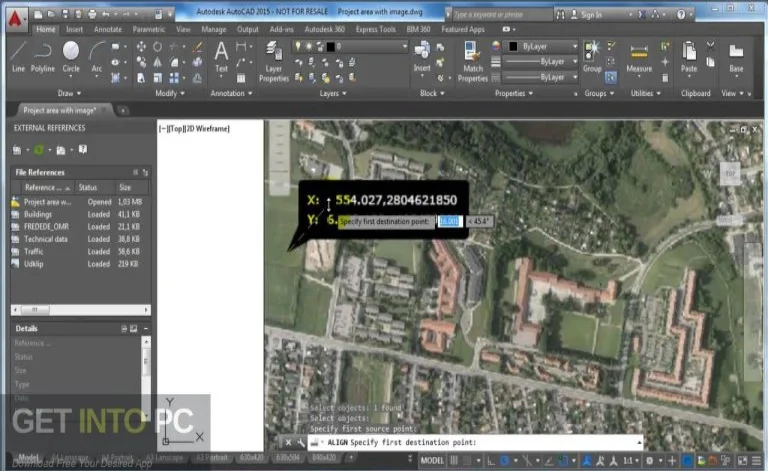Click the Help question mark icon
Screen dimensions: 768x471
coord(681,15)
